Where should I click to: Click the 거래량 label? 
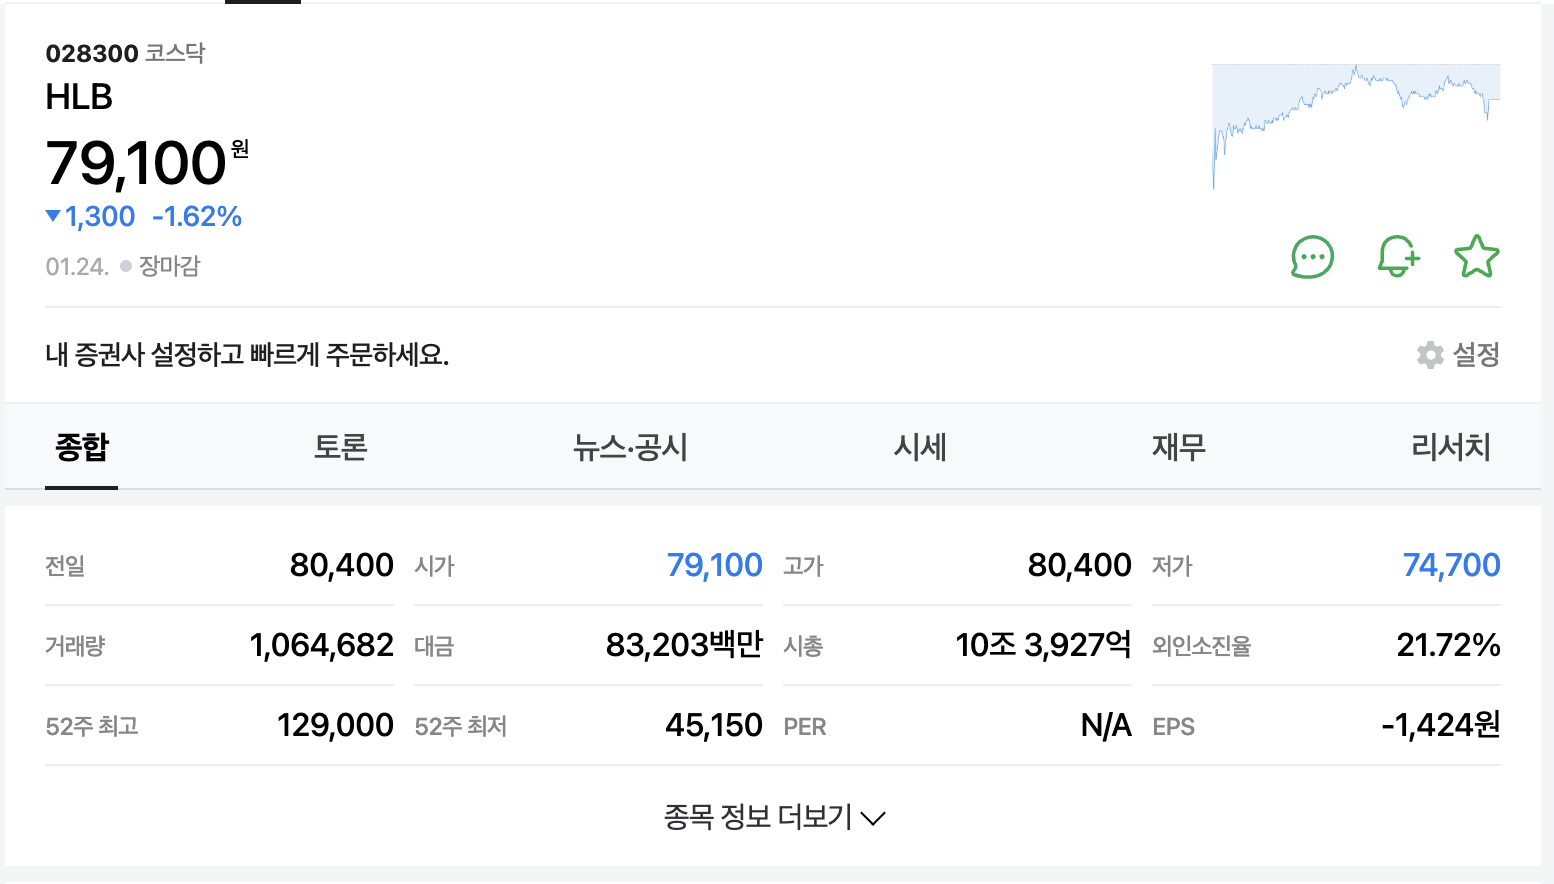point(75,646)
